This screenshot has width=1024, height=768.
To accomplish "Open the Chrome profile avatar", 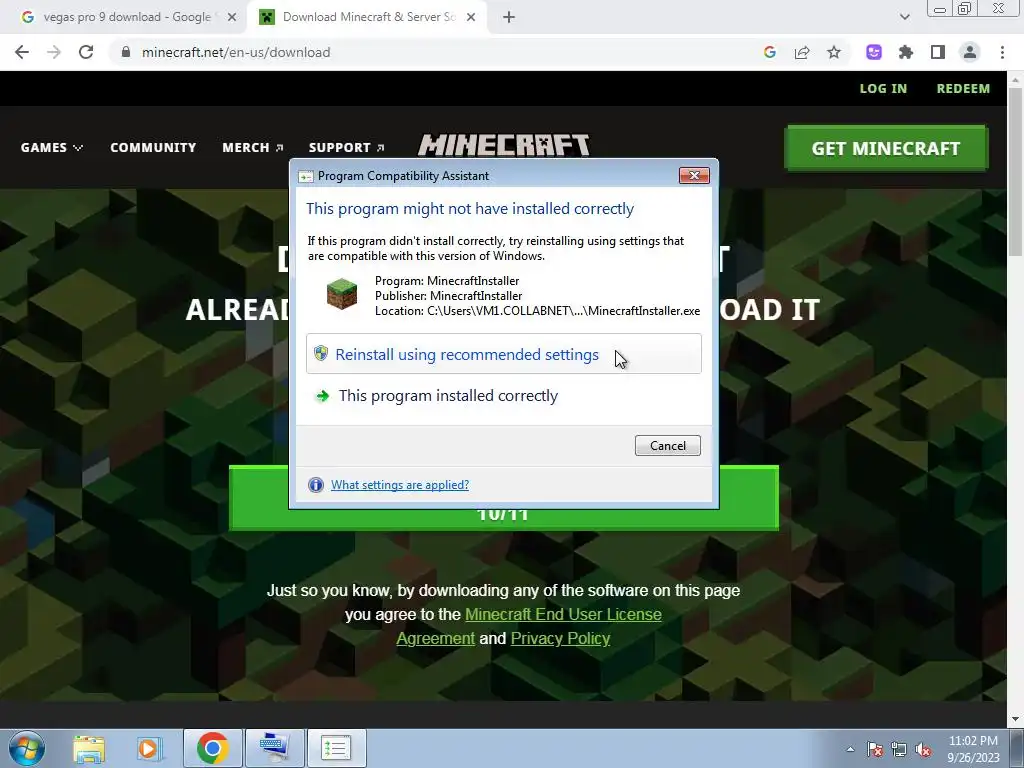I will tap(970, 52).
